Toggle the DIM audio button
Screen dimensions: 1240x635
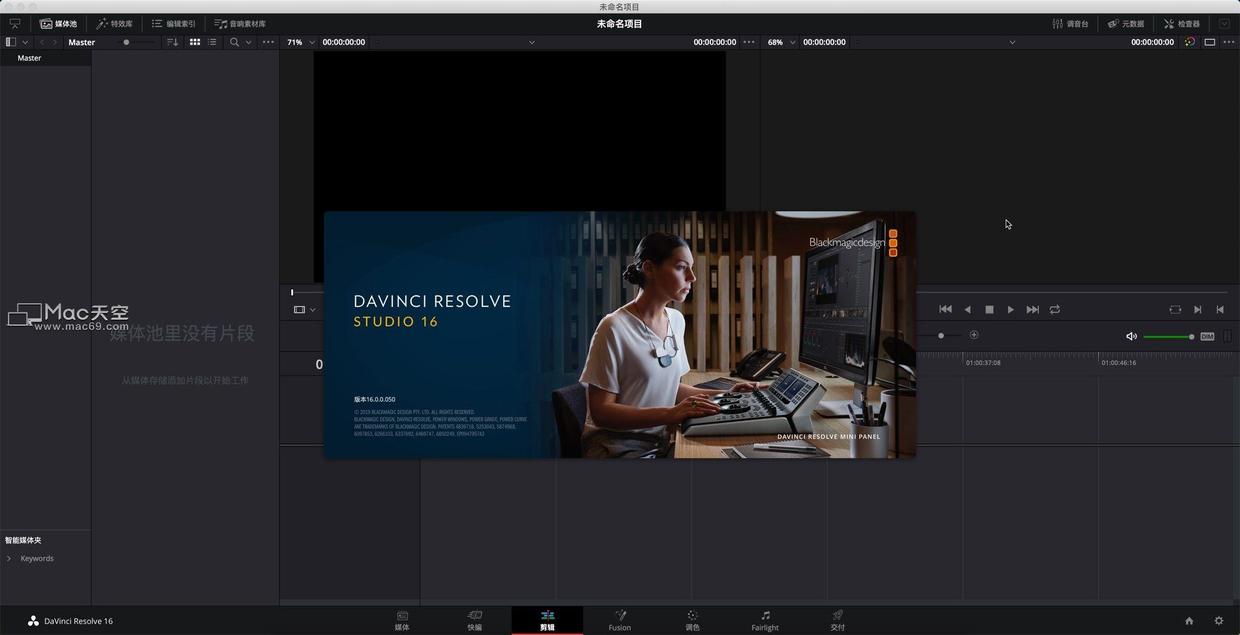(1207, 336)
